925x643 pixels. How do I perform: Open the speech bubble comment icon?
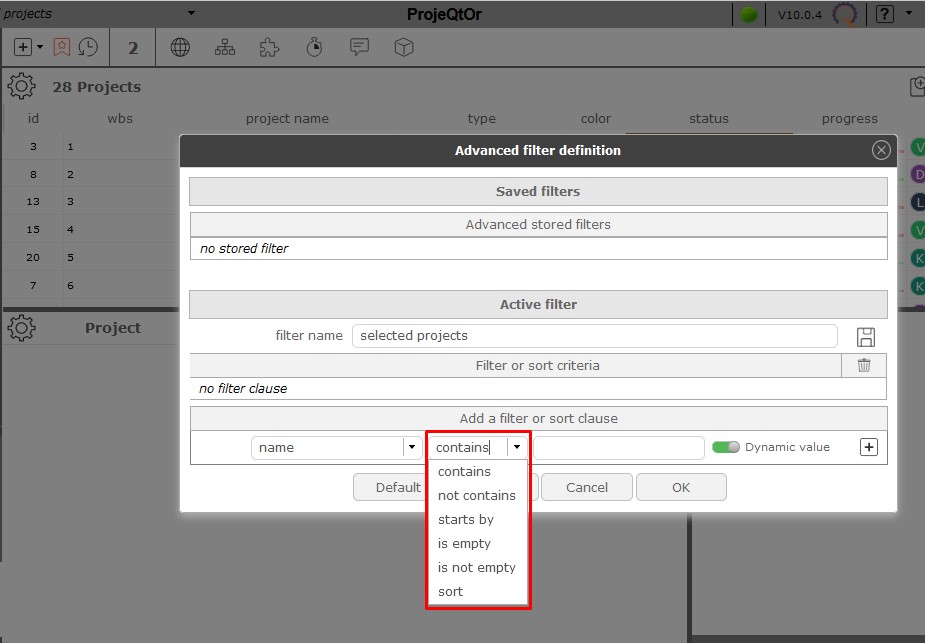point(359,47)
